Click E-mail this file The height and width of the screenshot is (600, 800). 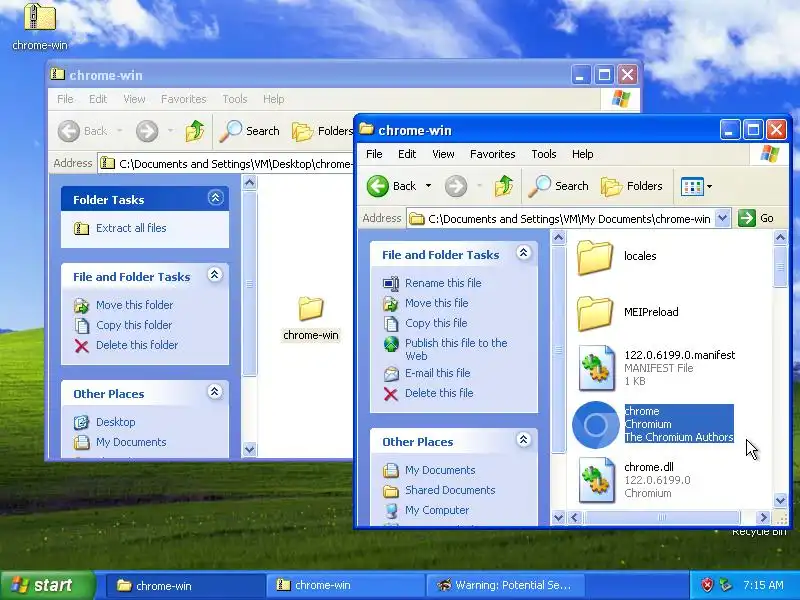coord(437,373)
